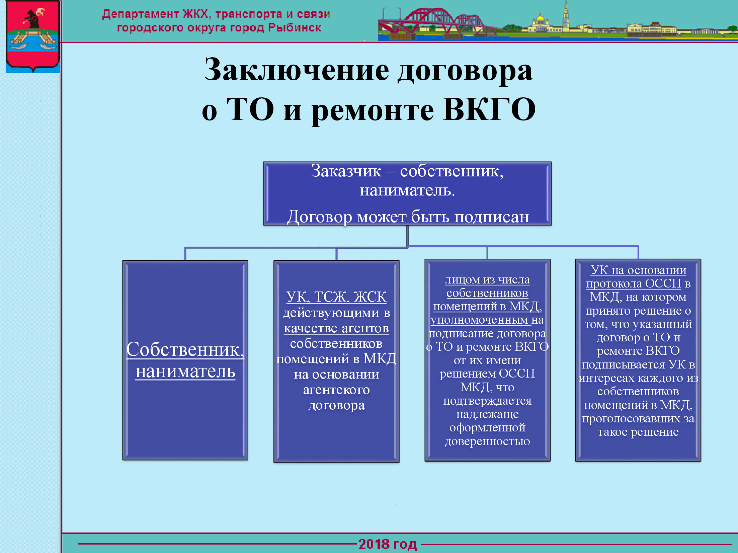Click underlined word 'уполномоченным'

pyautogui.click(x=480, y=321)
